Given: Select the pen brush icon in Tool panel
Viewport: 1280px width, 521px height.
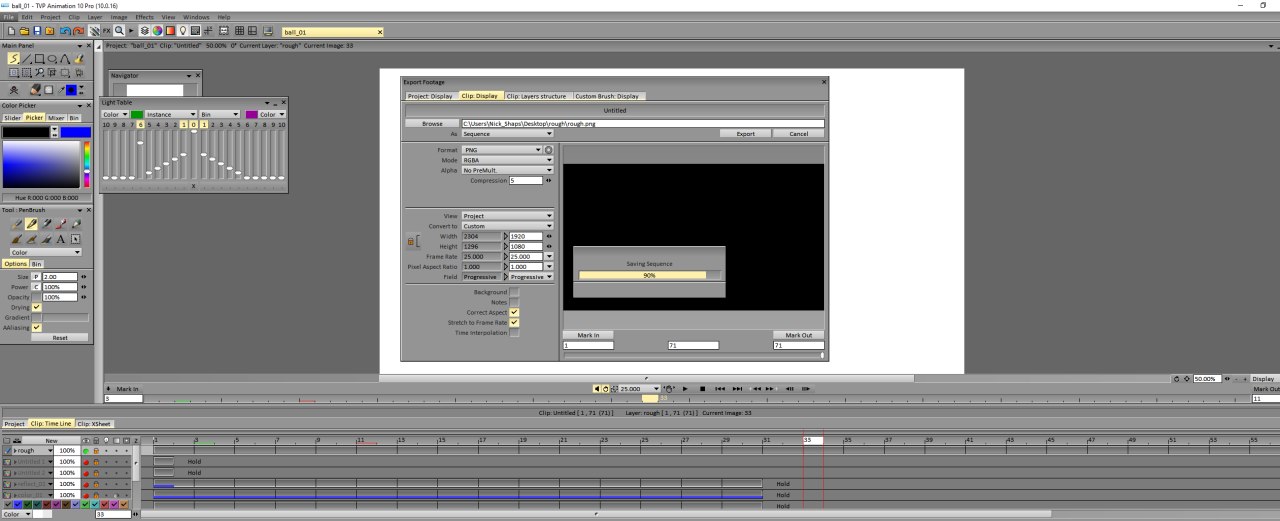Looking at the screenshot, I should click(x=31, y=224).
